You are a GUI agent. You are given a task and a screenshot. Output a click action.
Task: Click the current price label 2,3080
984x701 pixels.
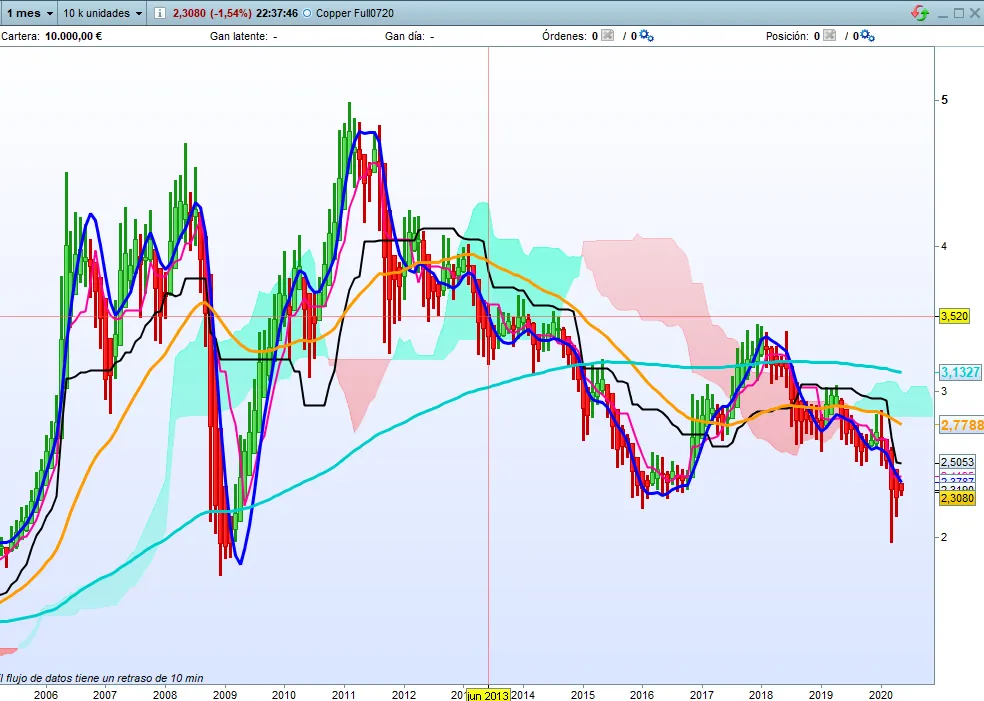(955, 497)
